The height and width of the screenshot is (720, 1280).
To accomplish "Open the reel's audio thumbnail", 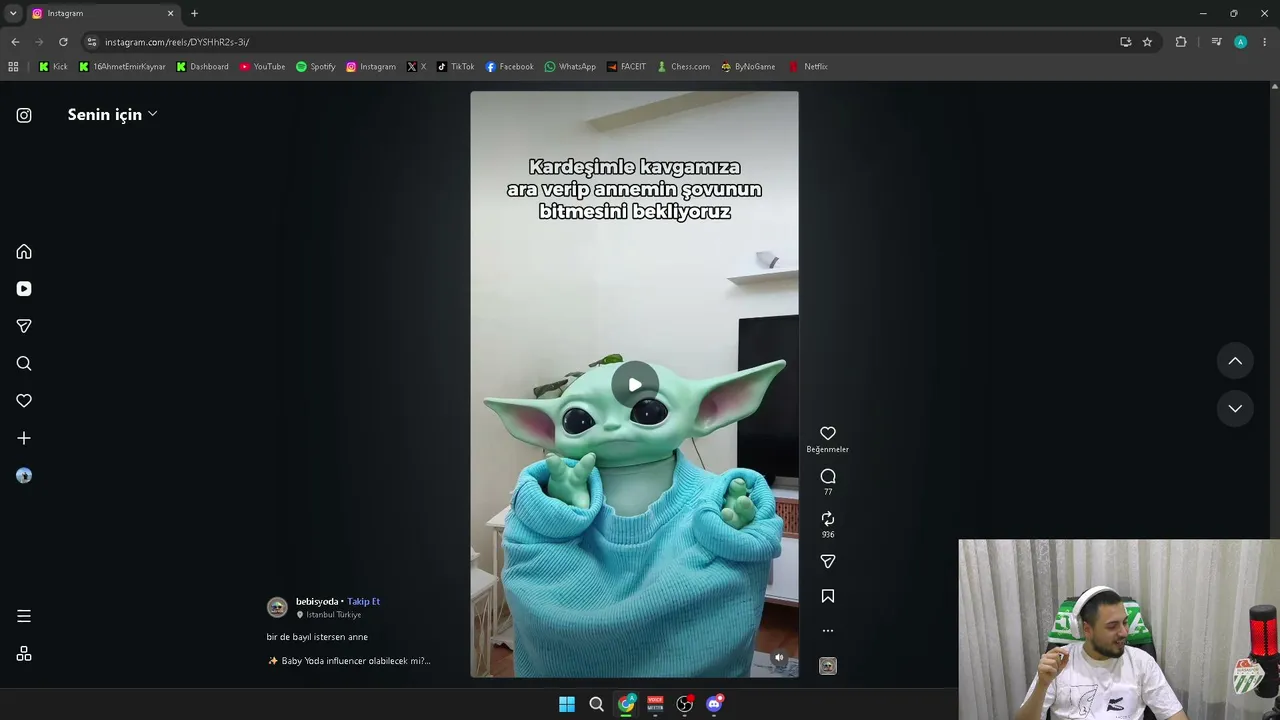I will click(x=828, y=666).
